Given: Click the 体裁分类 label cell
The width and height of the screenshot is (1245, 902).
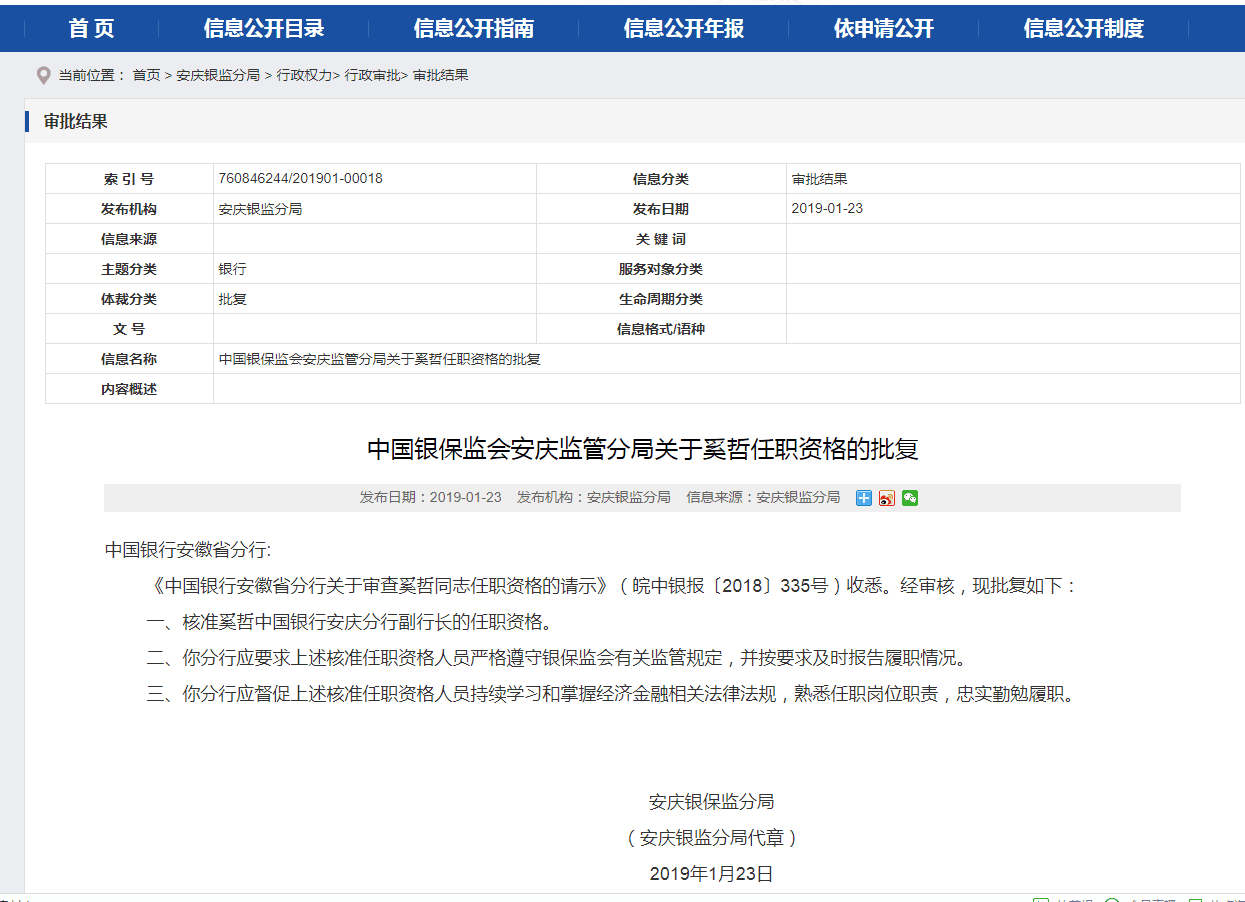Looking at the screenshot, I should (x=129, y=299).
